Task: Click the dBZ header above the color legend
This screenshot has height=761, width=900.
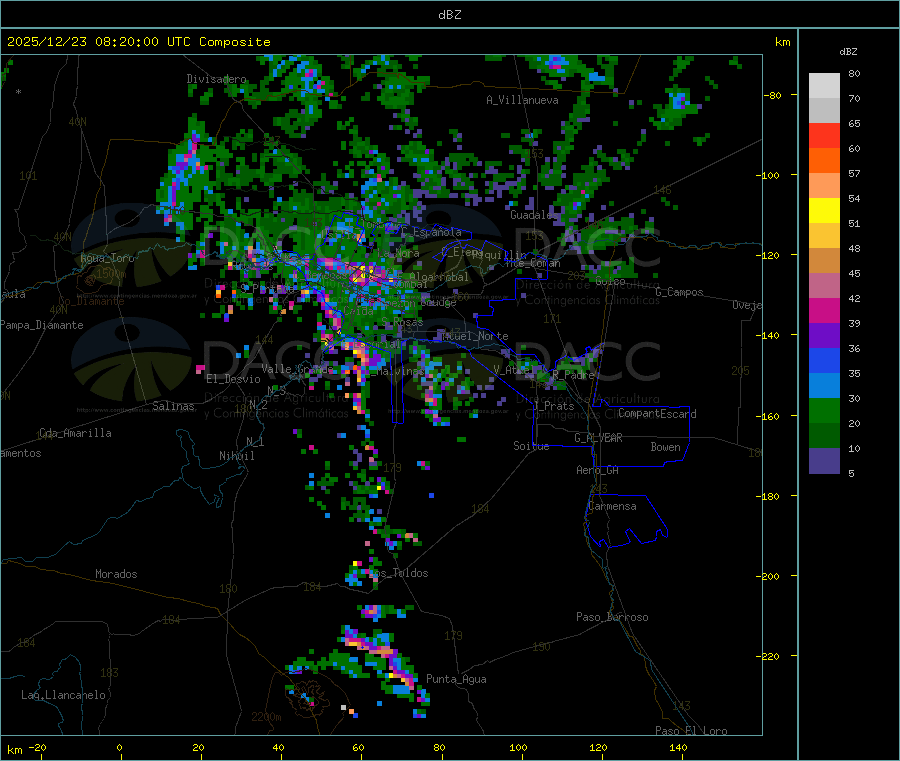Action: click(848, 52)
